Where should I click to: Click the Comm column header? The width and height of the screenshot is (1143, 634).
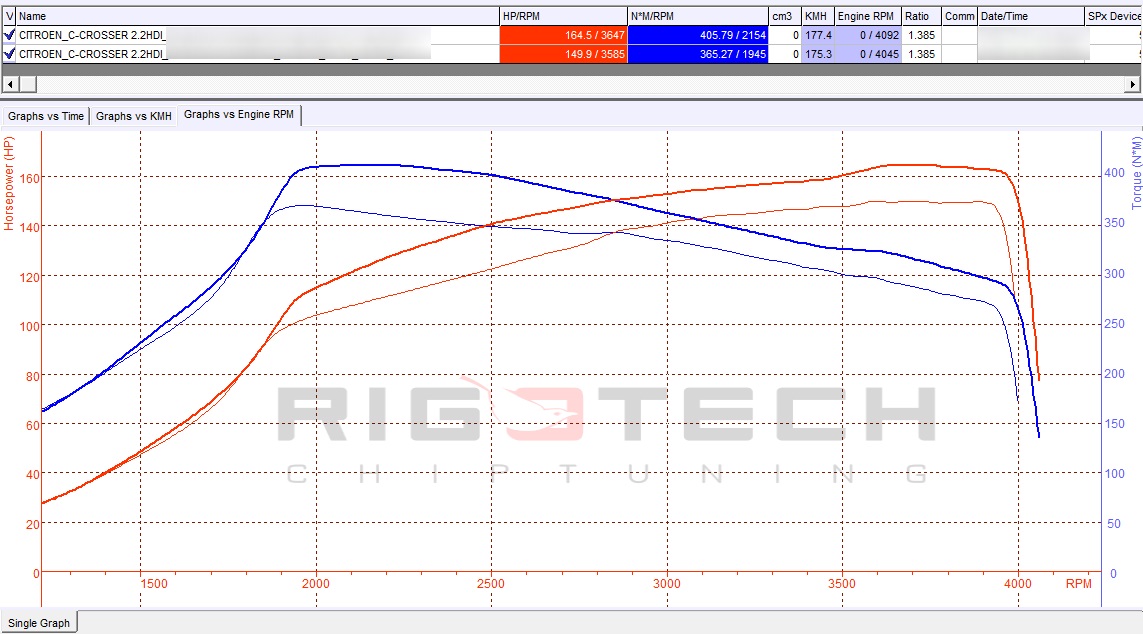coord(959,16)
